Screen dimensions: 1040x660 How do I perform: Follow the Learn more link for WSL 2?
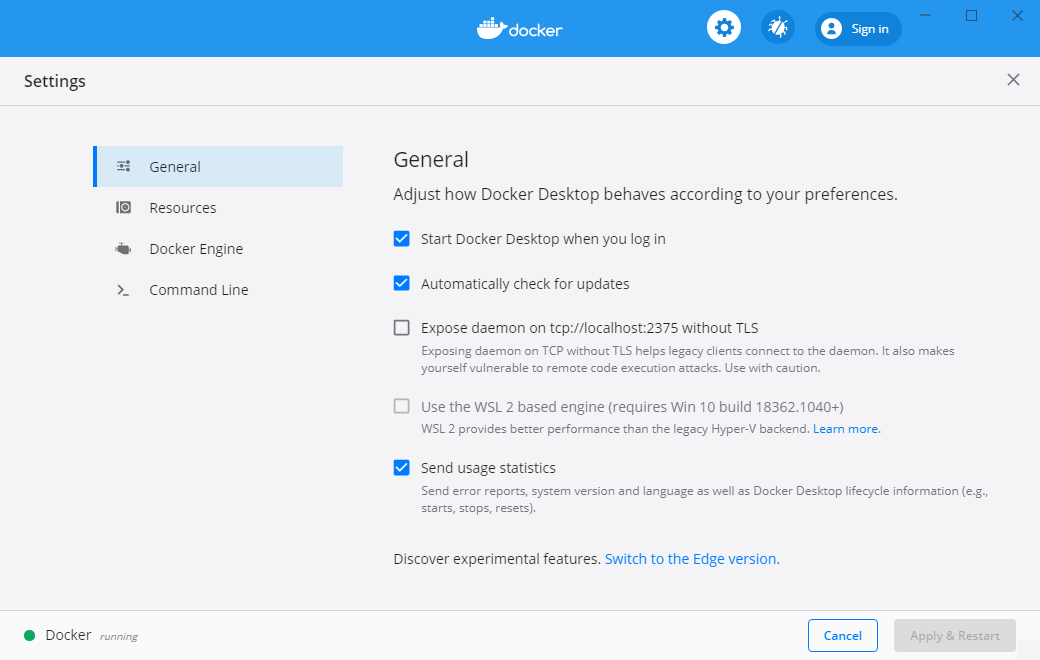pyautogui.click(x=846, y=429)
